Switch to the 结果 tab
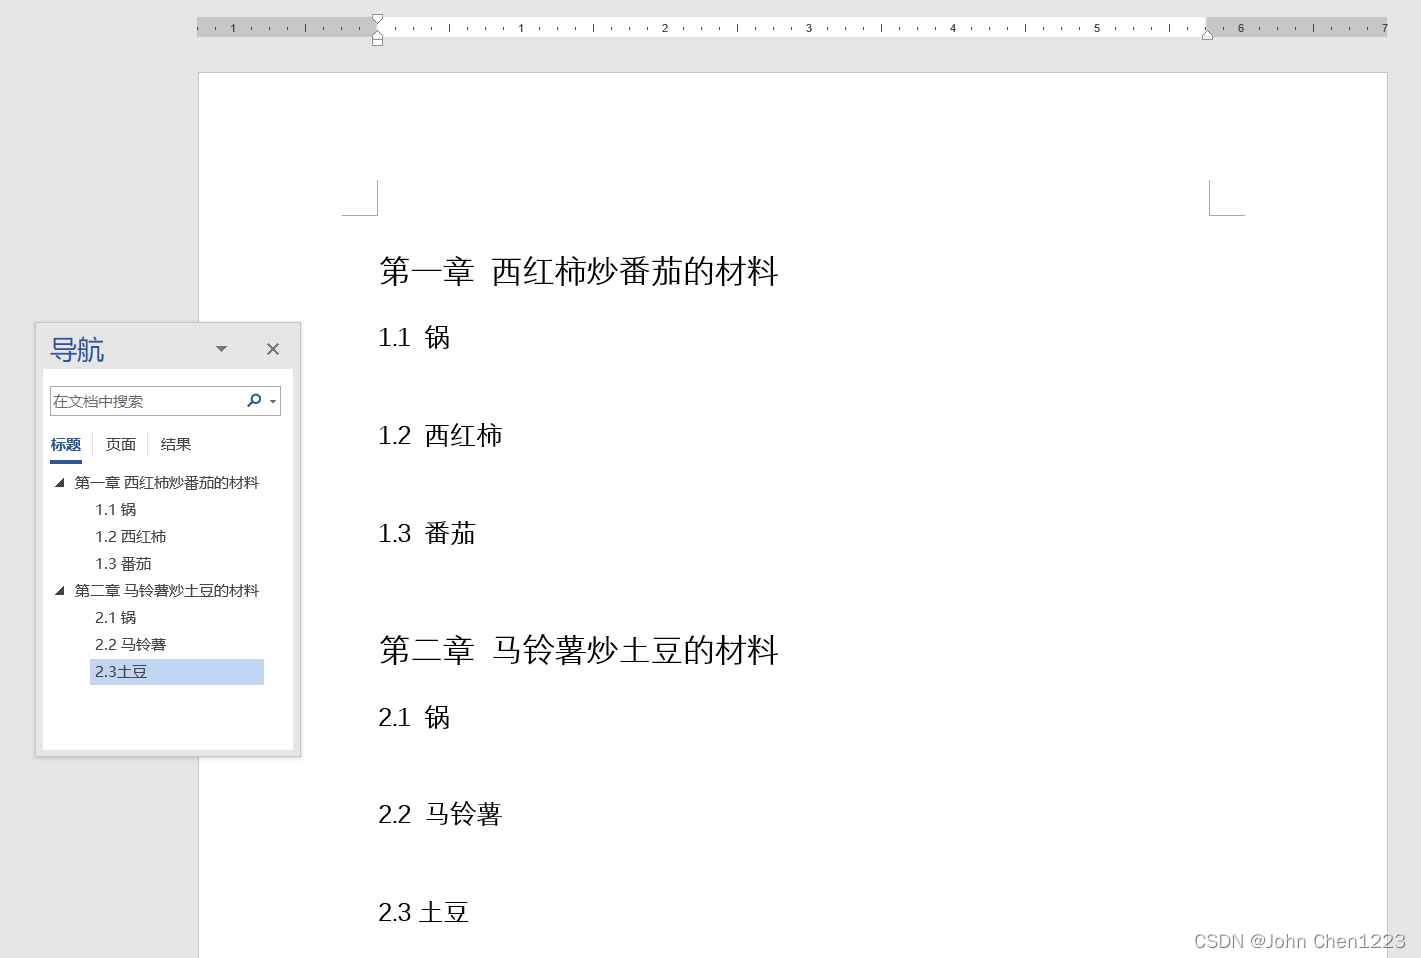The height and width of the screenshot is (958, 1421). tap(176, 445)
